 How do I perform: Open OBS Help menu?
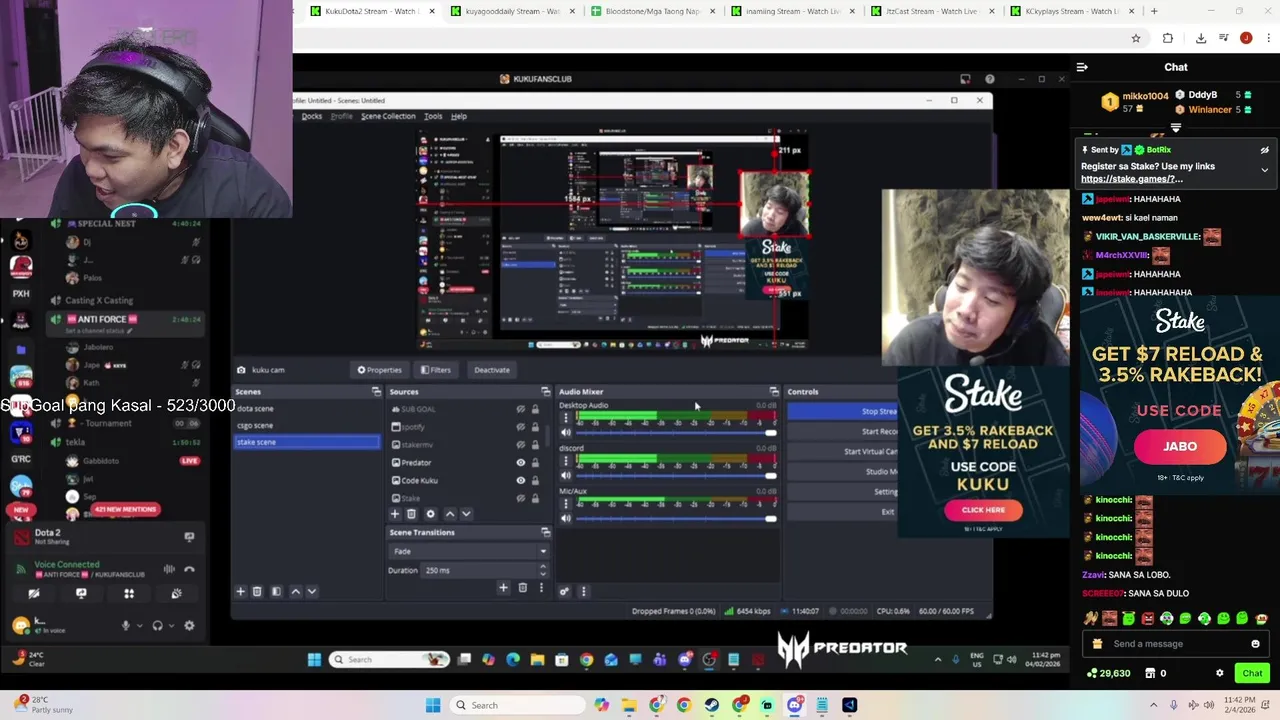tap(459, 116)
